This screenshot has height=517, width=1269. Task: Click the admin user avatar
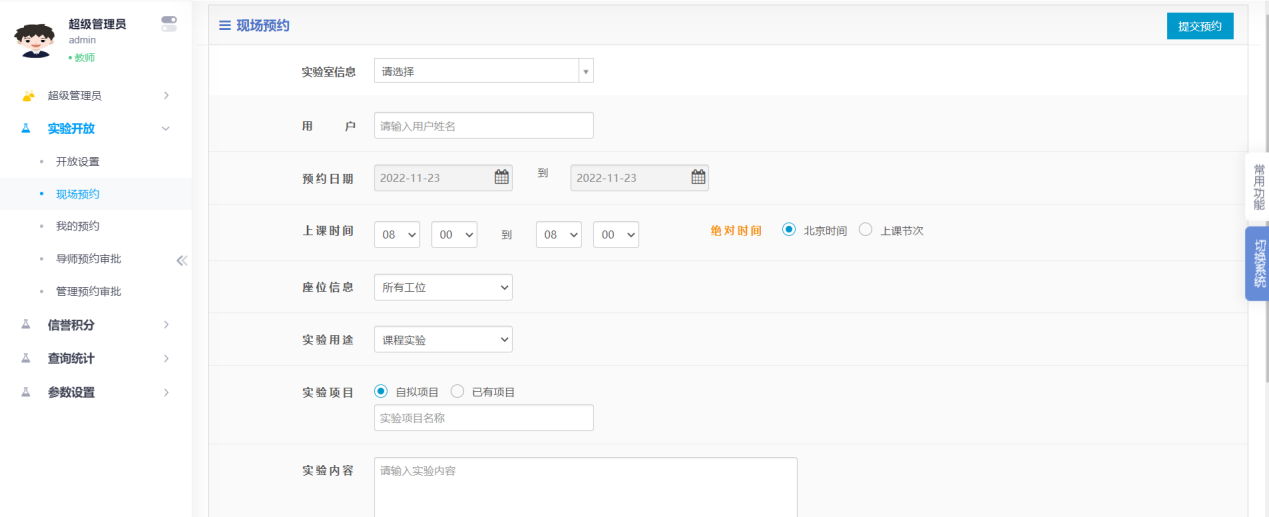(34, 39)
